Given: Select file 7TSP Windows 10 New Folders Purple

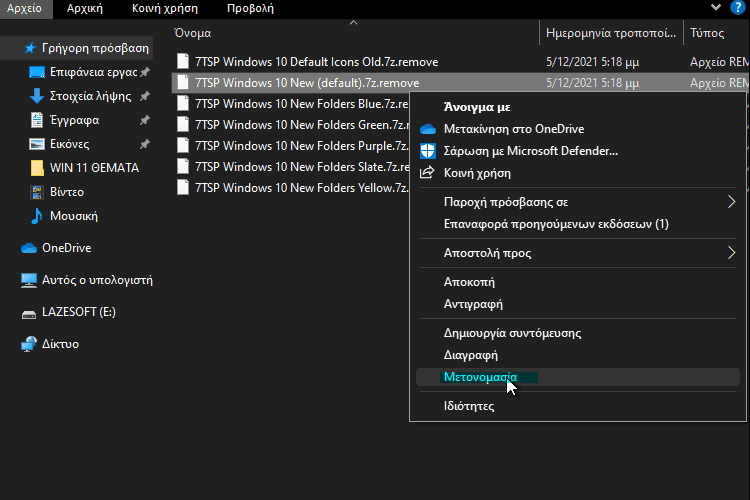Looking at the screenshot, I should coord(302,146).
